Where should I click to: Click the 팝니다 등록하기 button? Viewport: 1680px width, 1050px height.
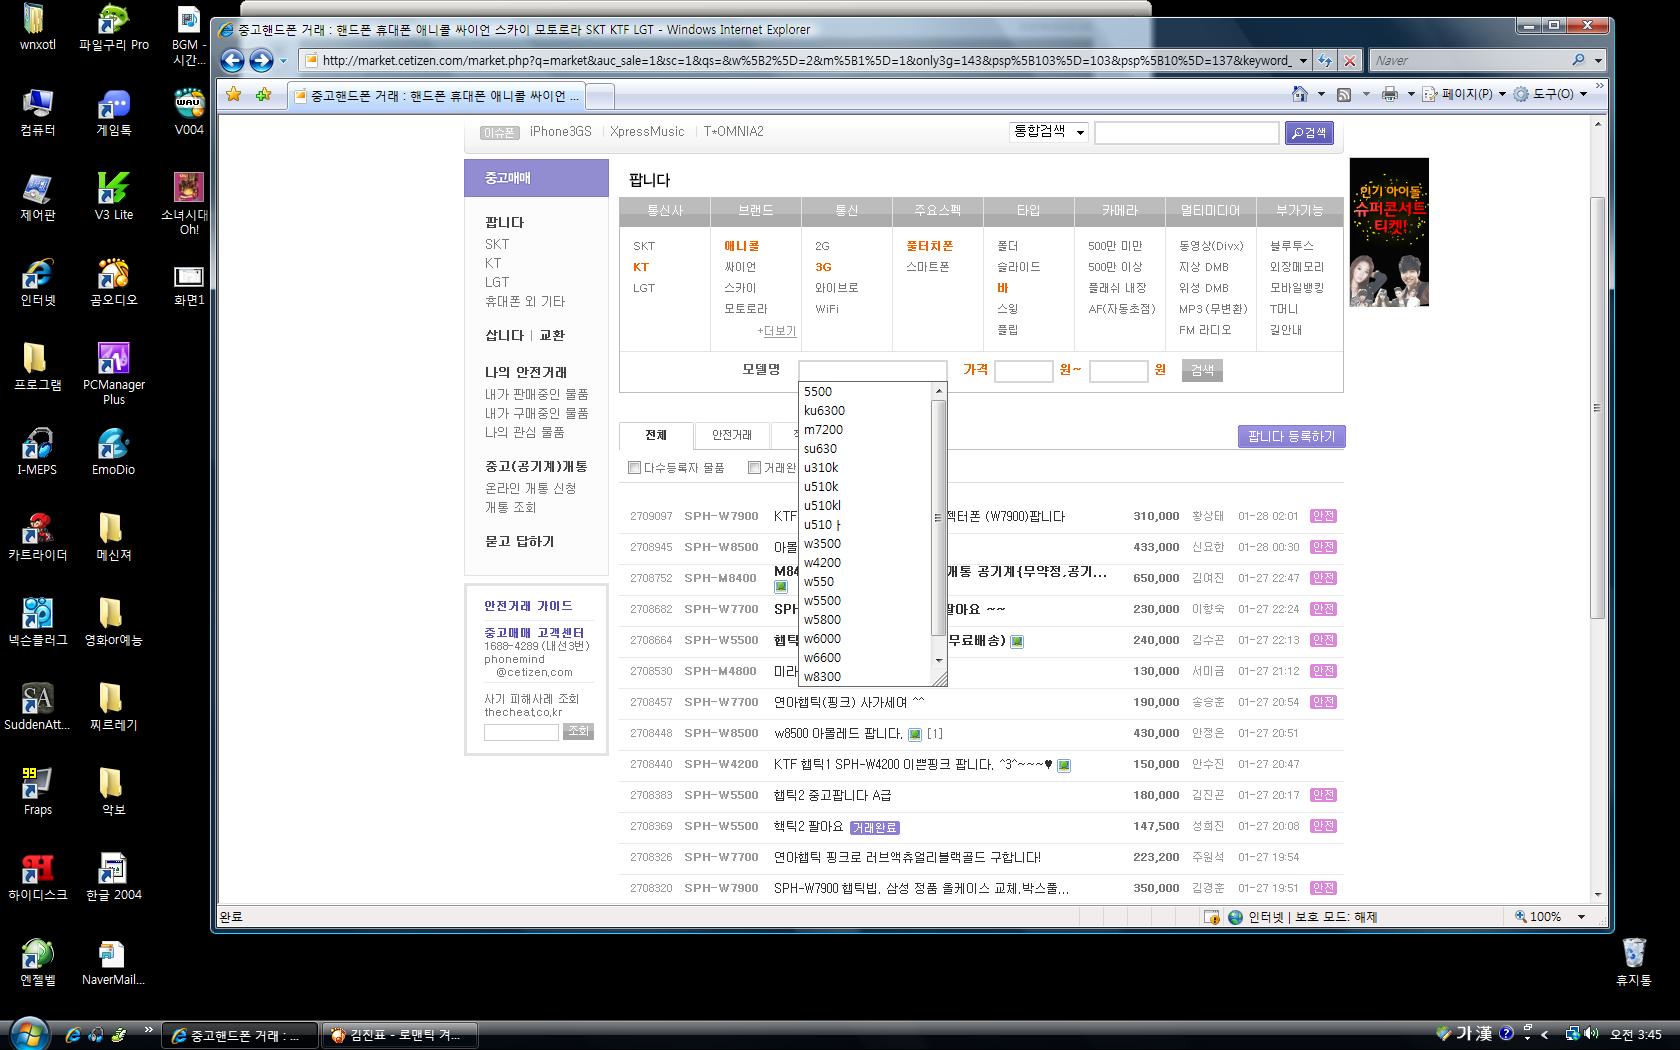click(1291, 436)
